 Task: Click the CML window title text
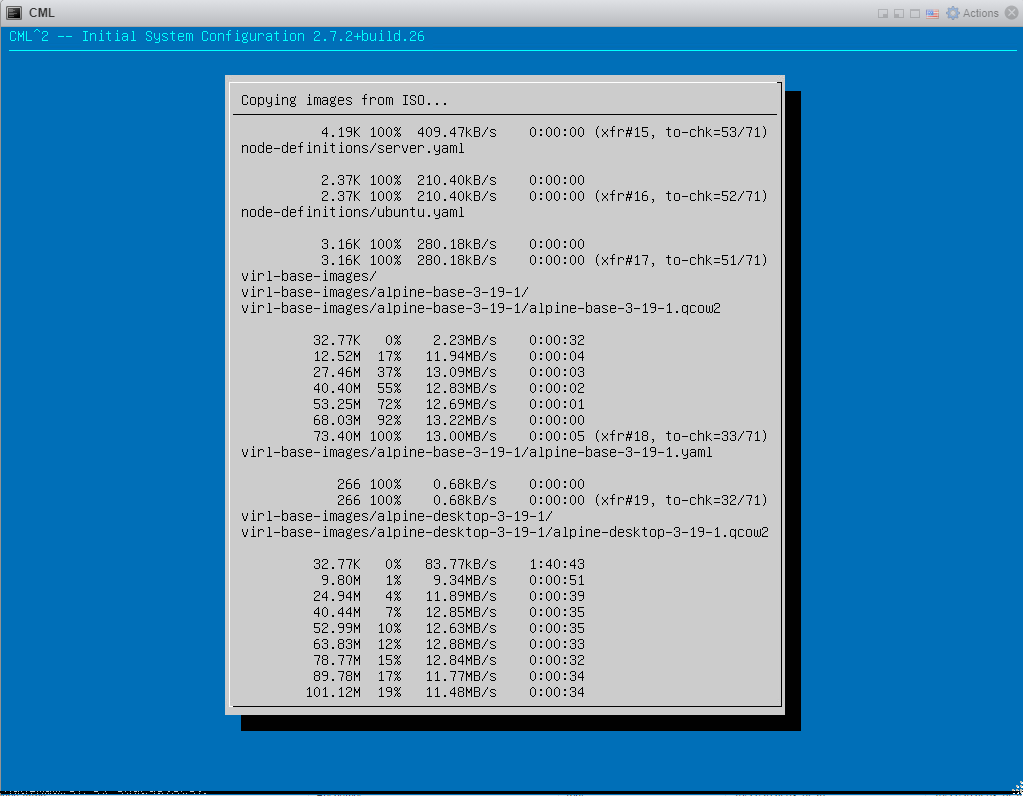[x=41, y=13]
